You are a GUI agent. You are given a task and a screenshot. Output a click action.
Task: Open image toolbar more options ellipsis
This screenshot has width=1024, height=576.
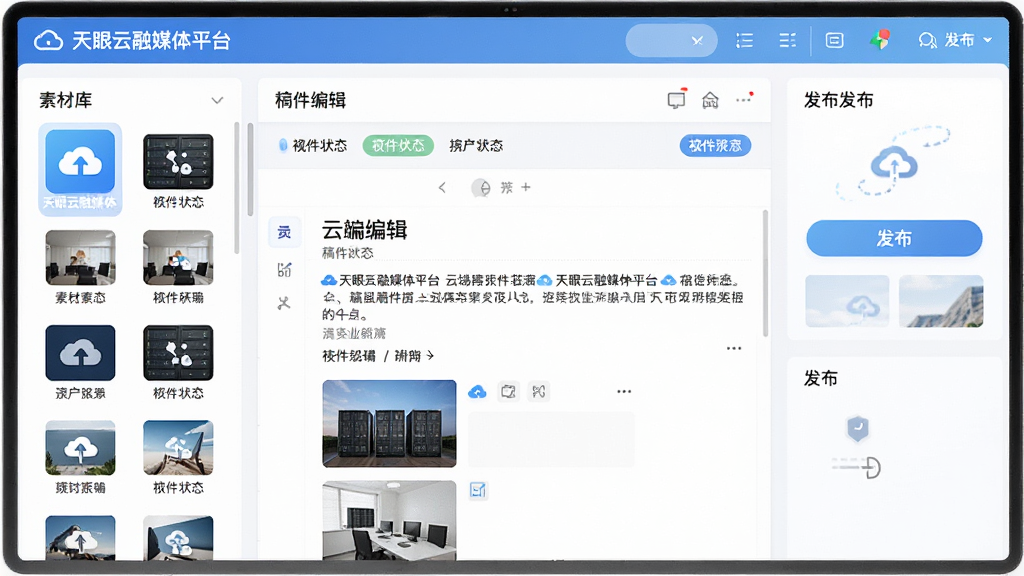(624, 392)
